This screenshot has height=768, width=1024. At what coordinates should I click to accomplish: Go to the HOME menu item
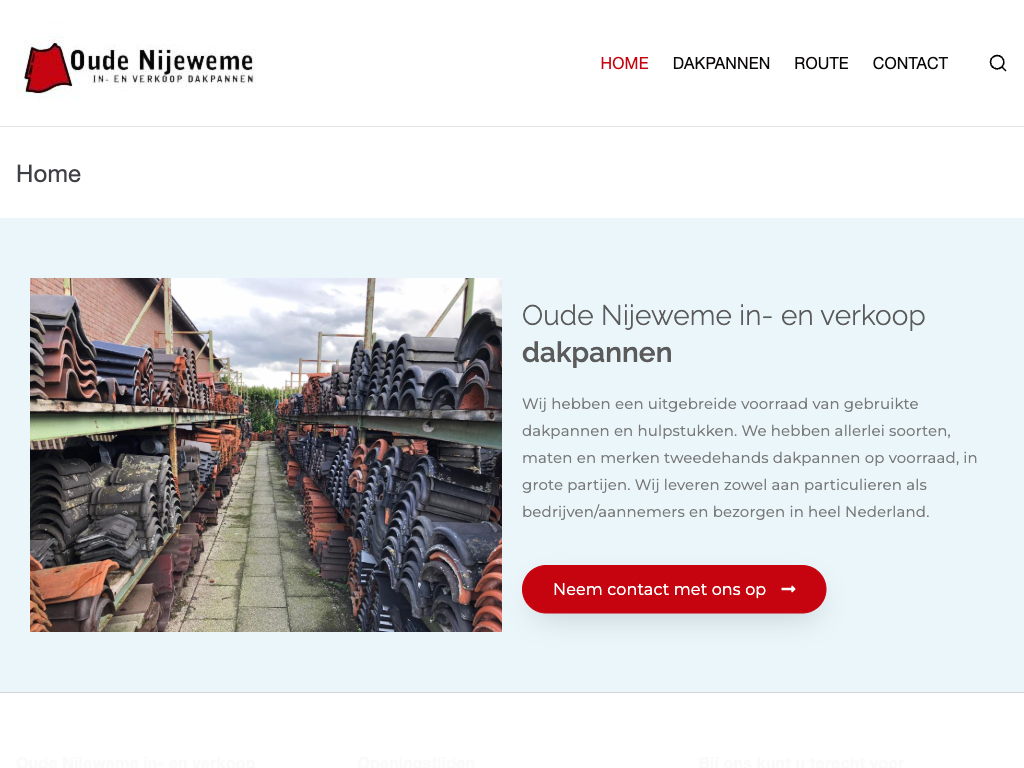[x=624, y=63]
